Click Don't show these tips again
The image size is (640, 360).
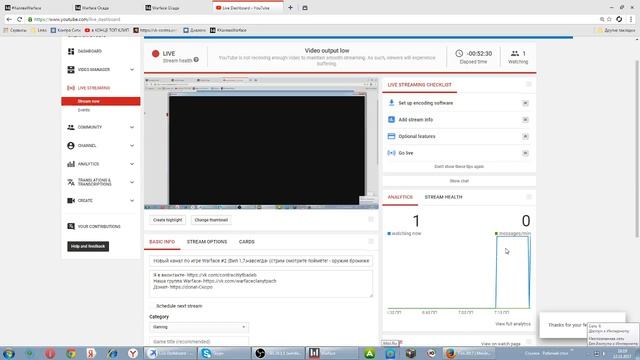click(x=459, y=167)
